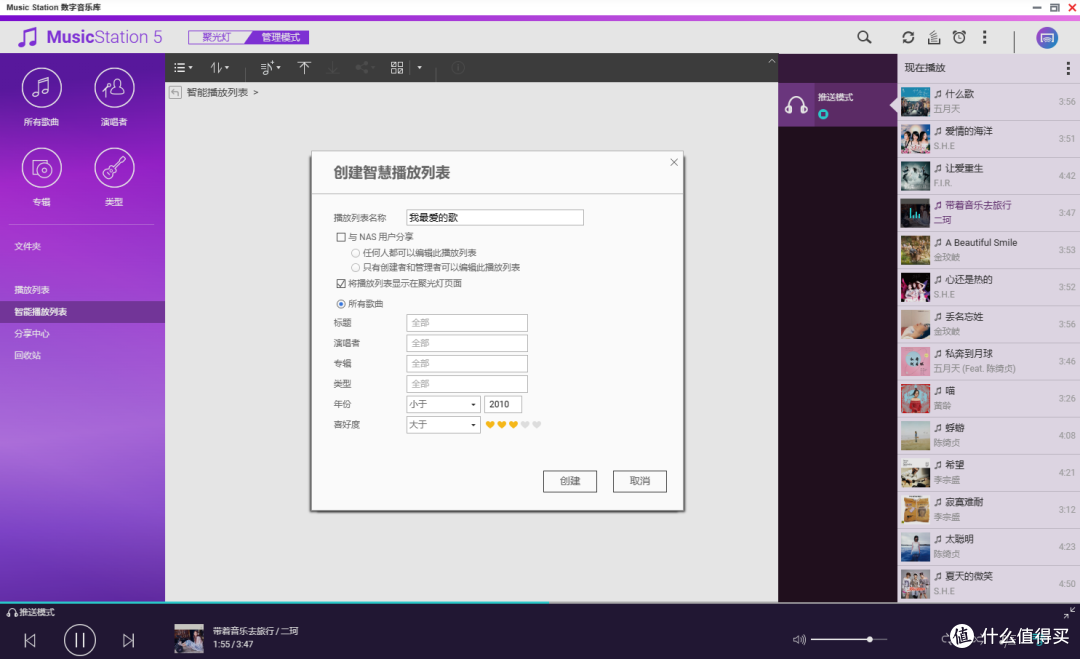Click the 类型 filter input field

[467, 384]
